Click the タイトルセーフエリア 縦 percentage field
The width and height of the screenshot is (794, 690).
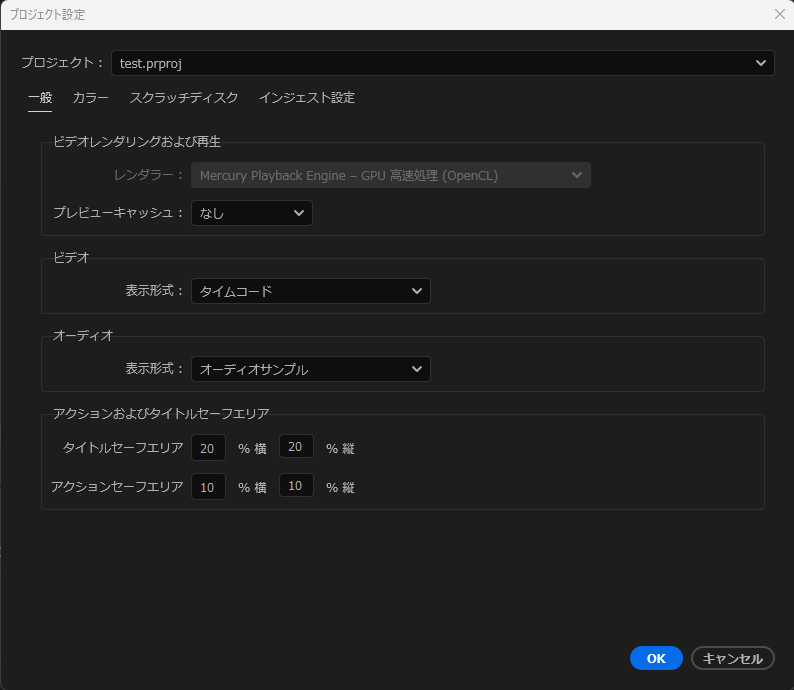[296, 447]
